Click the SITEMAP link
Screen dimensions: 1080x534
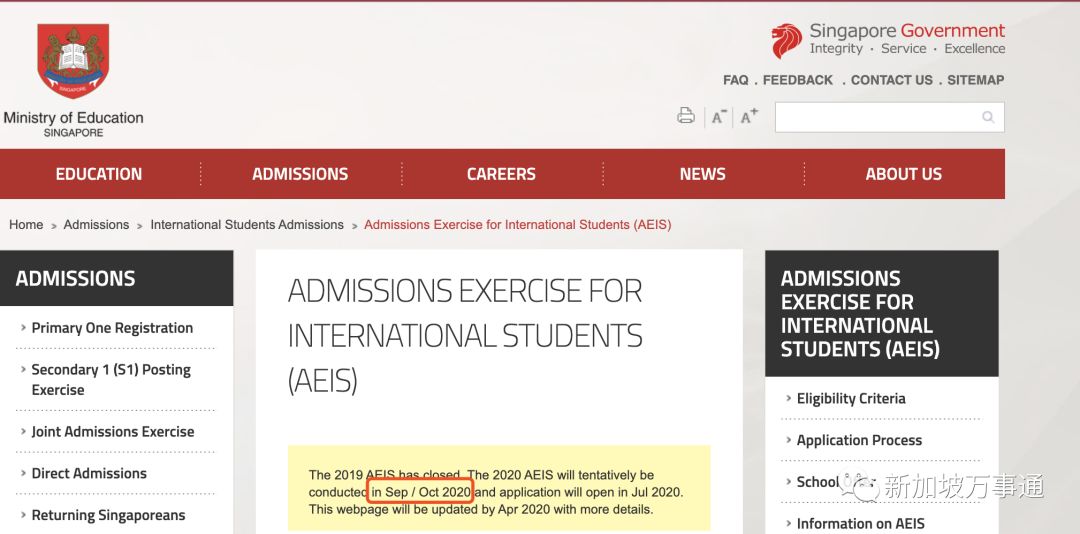975,80
